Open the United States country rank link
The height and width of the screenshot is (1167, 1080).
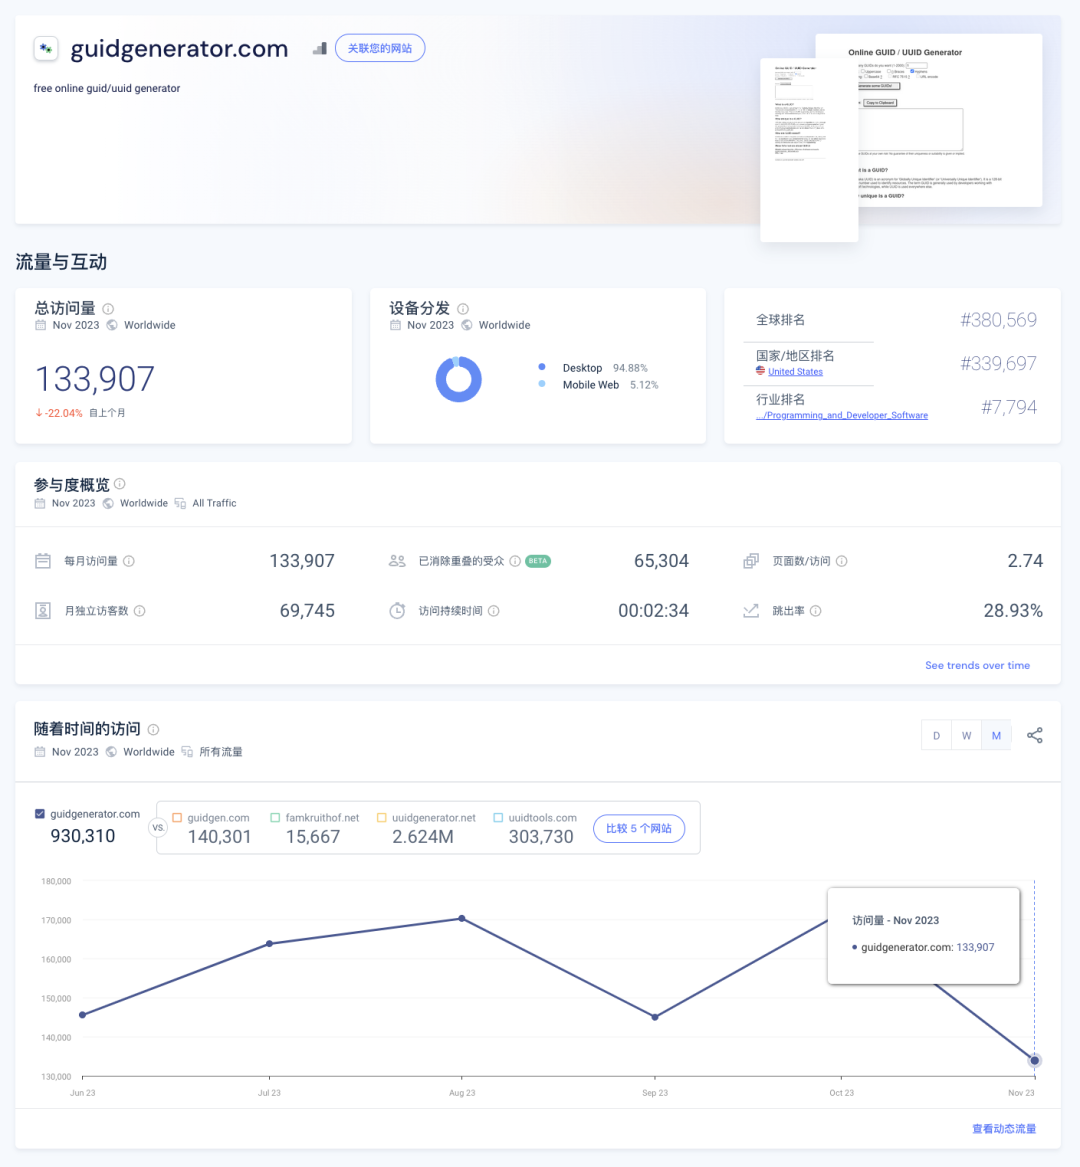click(795, 372)
